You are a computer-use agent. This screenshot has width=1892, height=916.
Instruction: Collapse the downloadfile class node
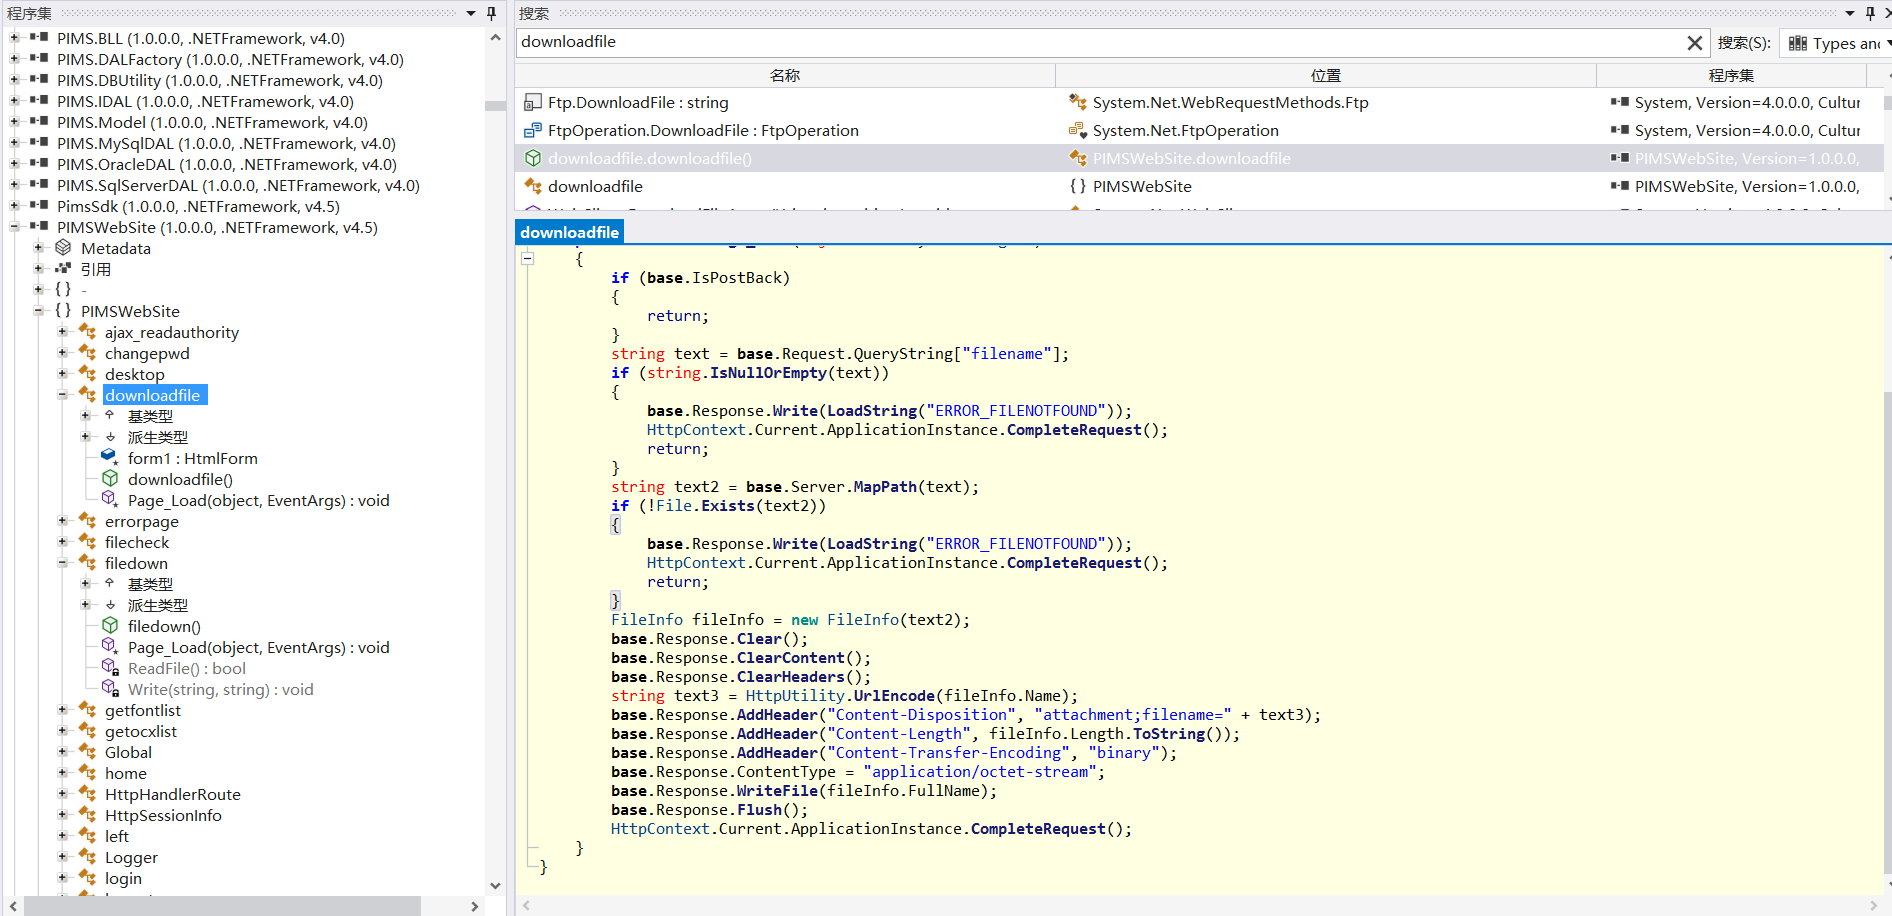pos(62,395)
